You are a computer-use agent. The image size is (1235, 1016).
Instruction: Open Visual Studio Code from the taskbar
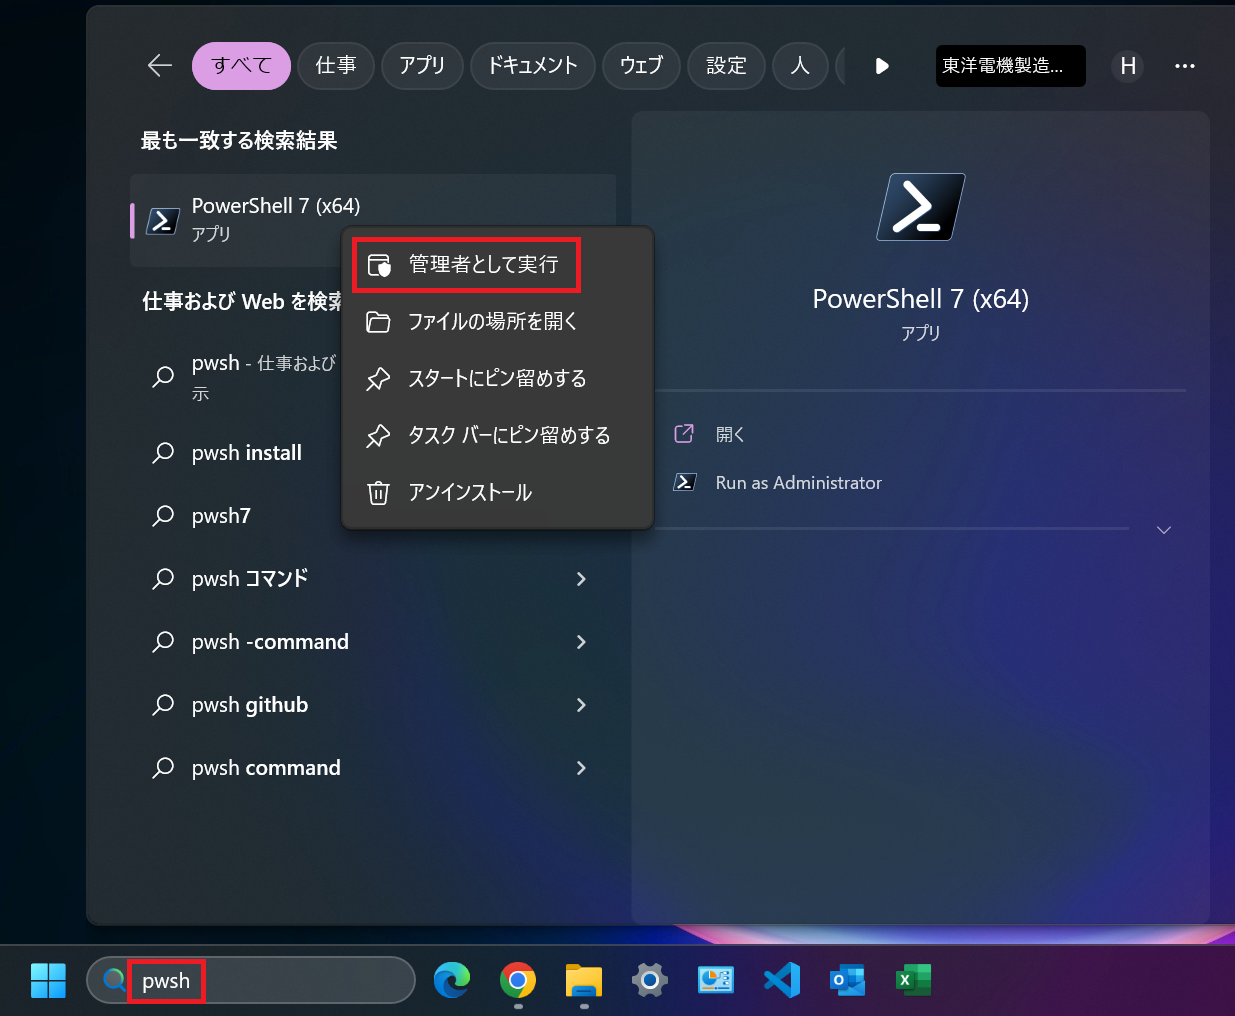[781, 980]
